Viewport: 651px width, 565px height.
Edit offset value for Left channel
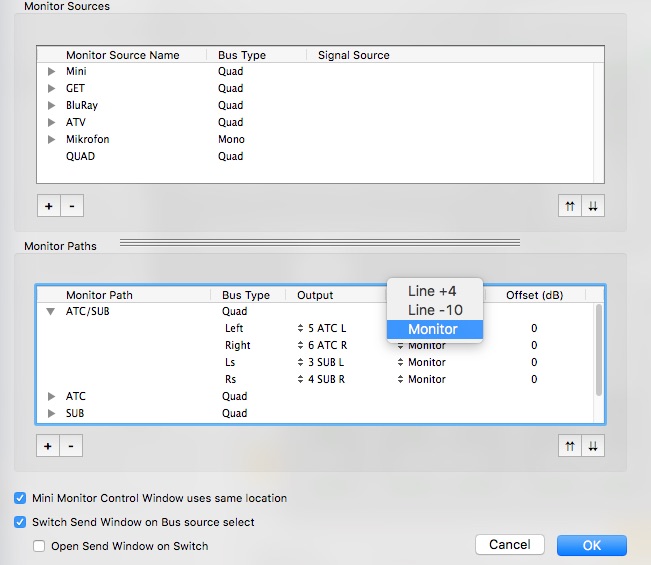(534, 328)
